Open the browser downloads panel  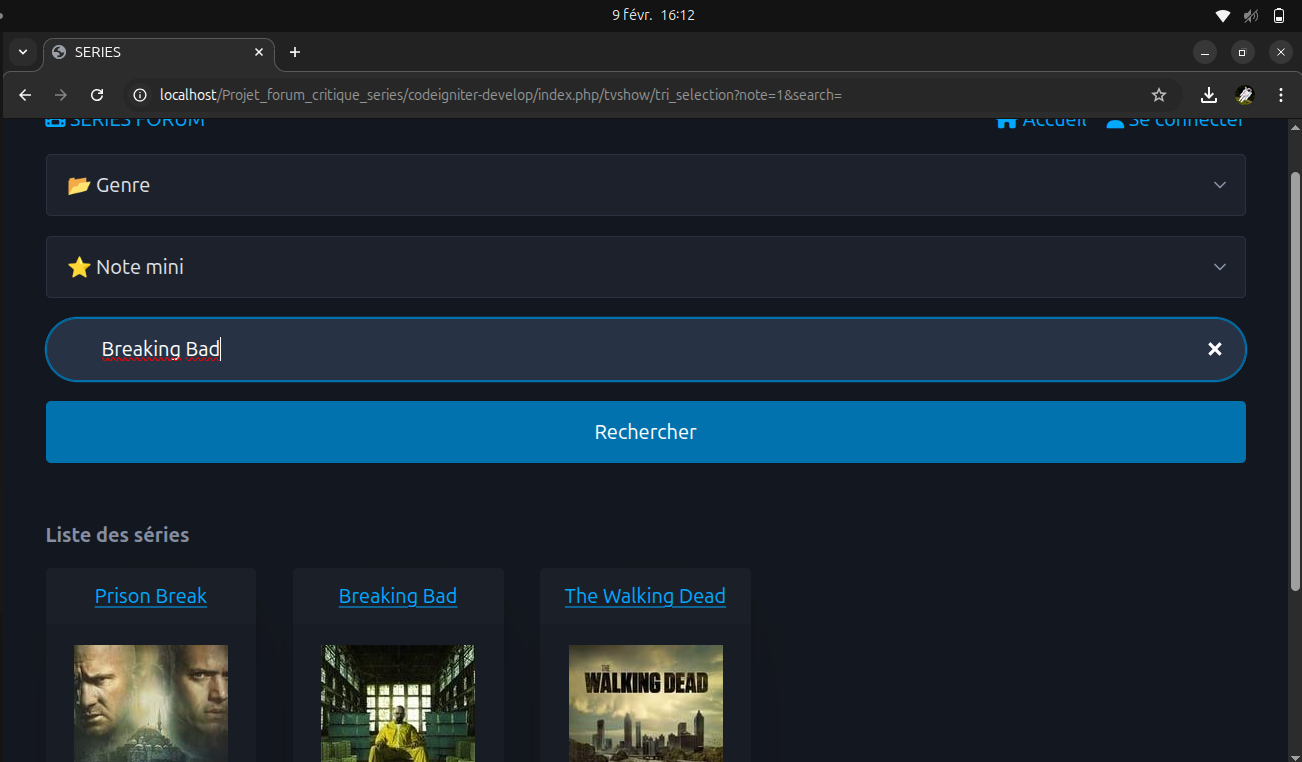pyautogui.click(x=1208, y=95)
